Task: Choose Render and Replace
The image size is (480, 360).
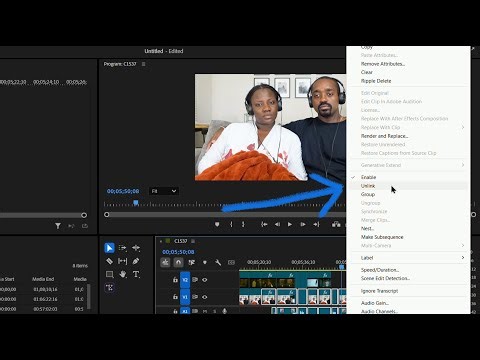Action: pyautogui.click(x=407, y=136)
